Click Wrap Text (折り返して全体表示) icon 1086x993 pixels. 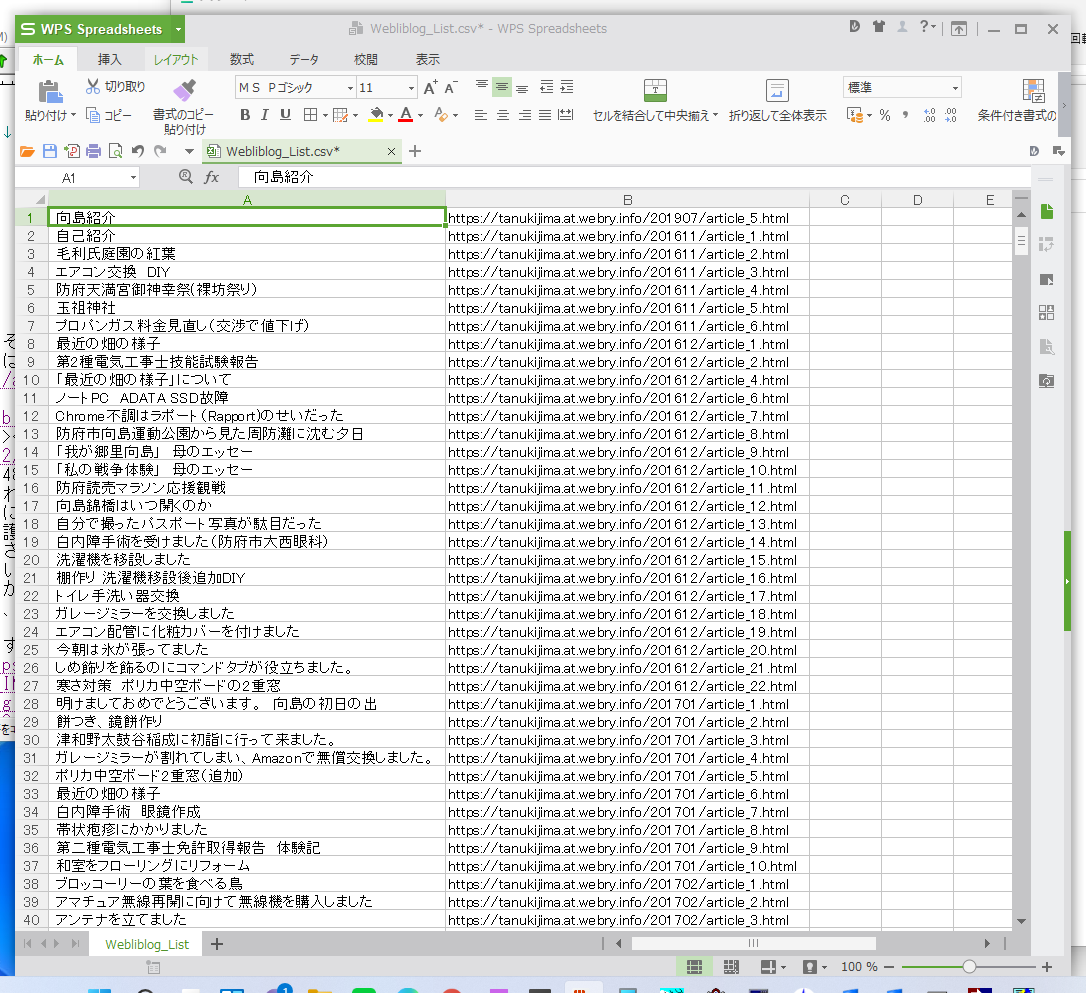coord(777,90)
